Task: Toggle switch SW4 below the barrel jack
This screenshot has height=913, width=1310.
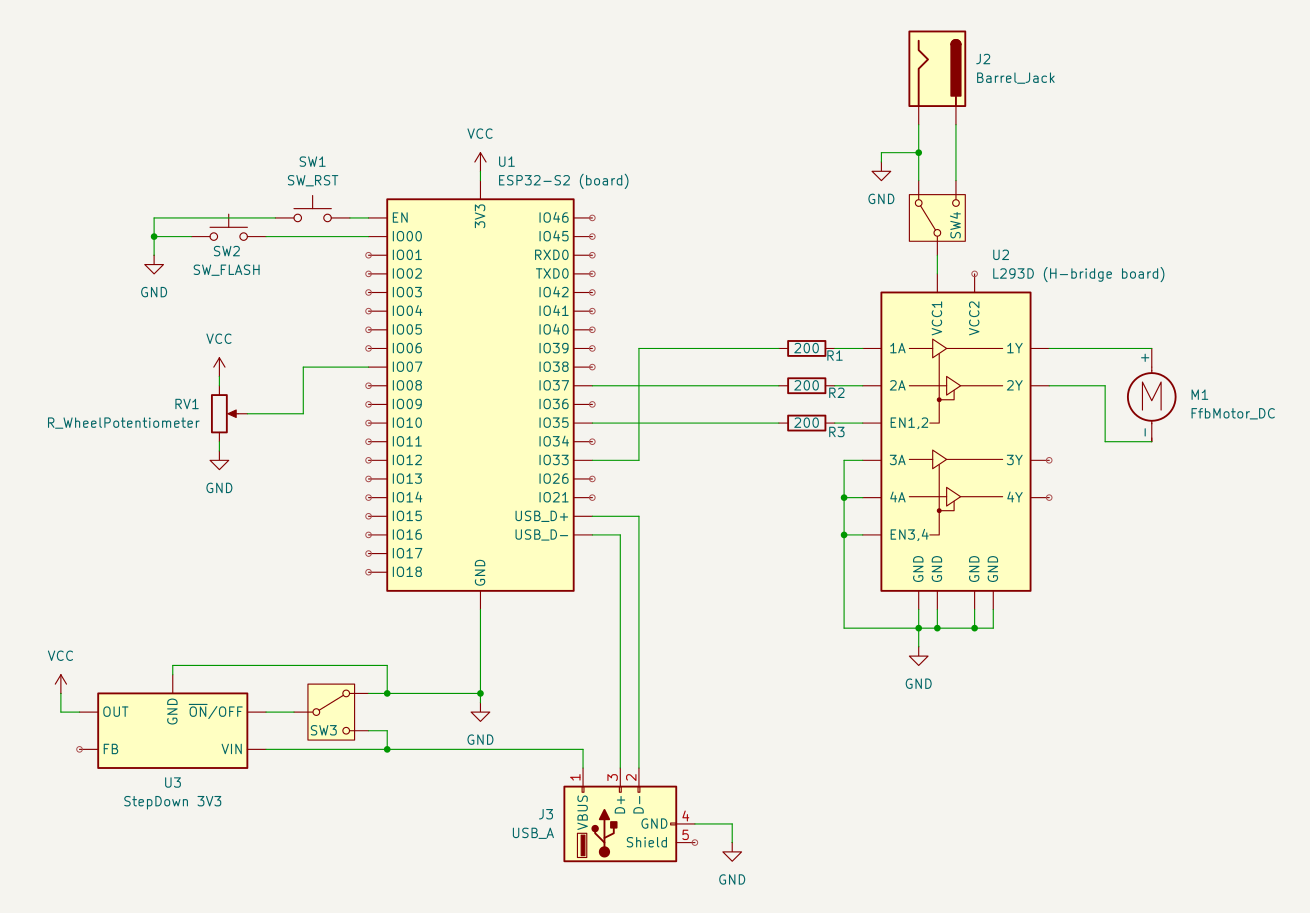Action: coord(934,219)
